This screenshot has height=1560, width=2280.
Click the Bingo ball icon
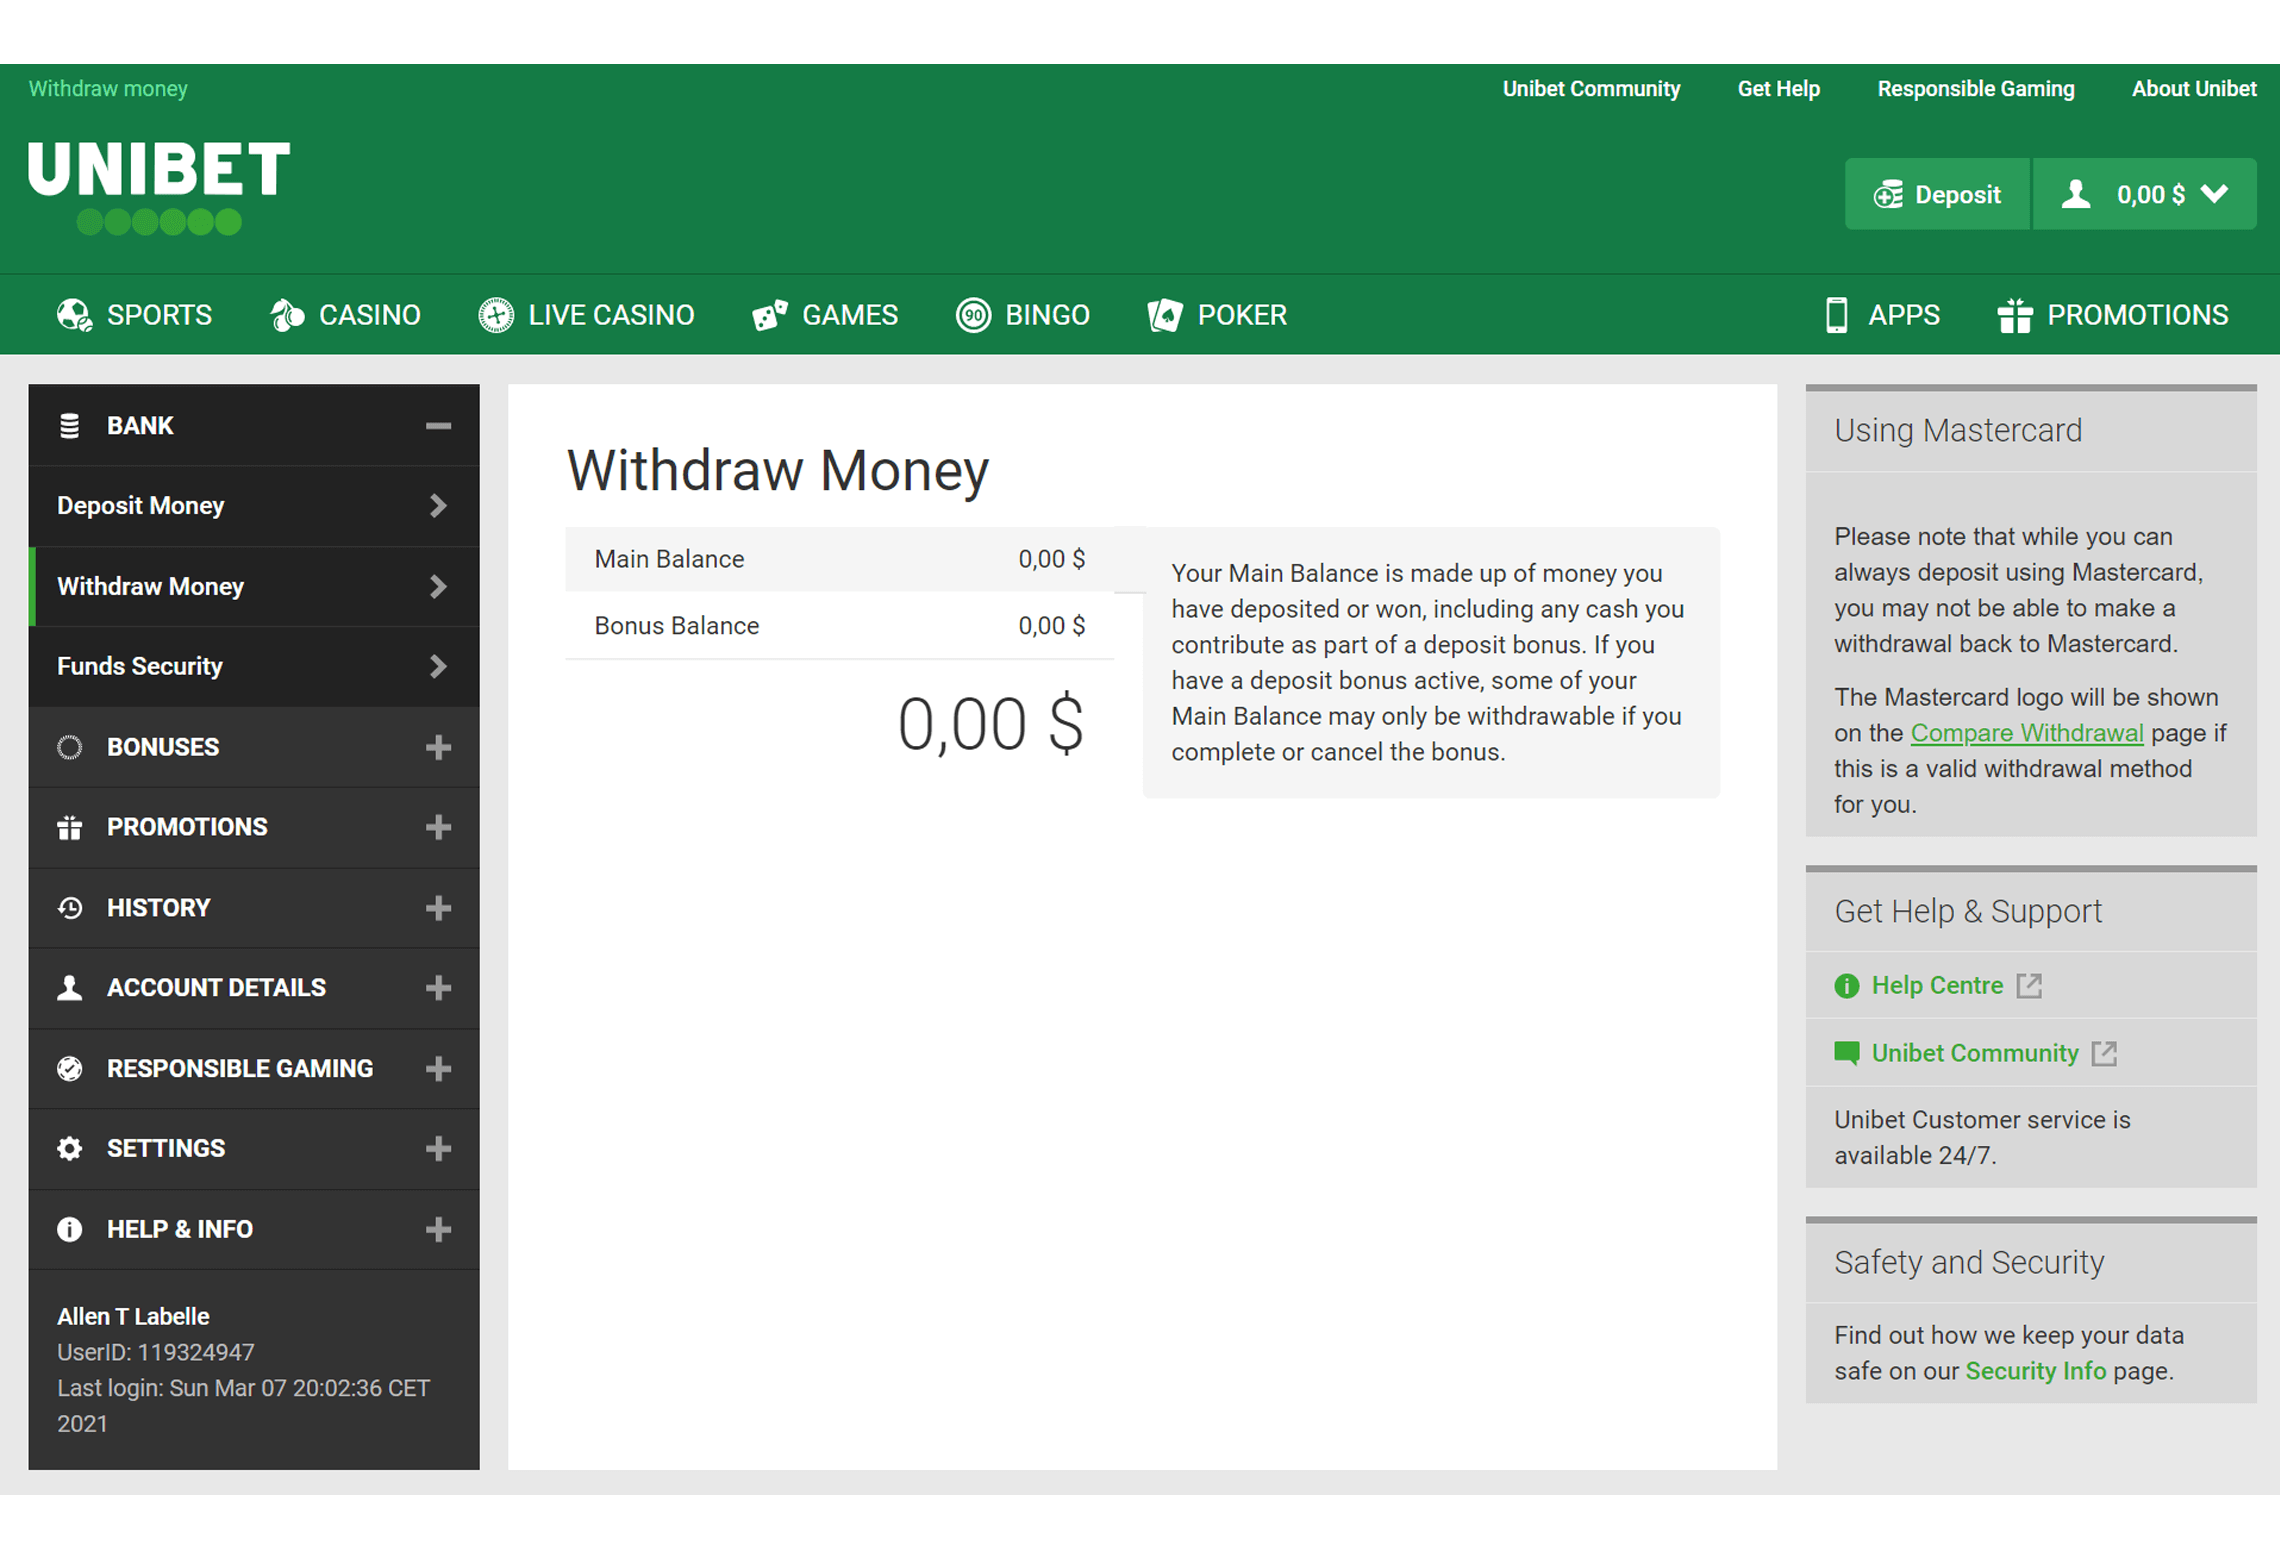click(973, 315)
